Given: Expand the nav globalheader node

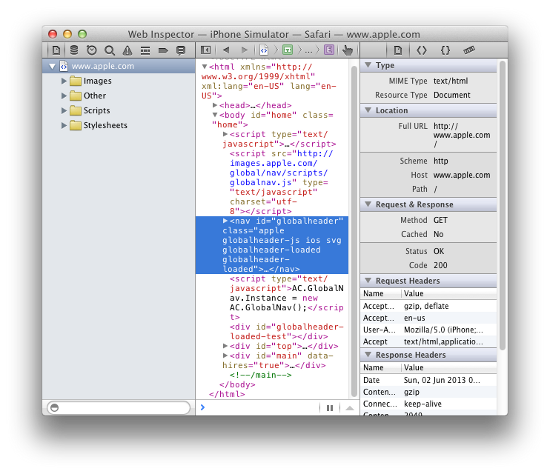Looking at the screenshot, I should [x=225, y=221].
